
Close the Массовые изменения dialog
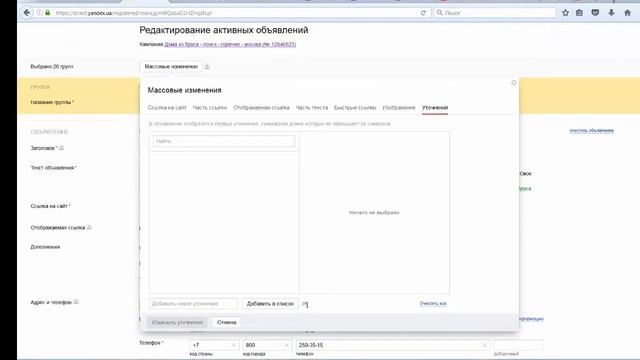513,83
